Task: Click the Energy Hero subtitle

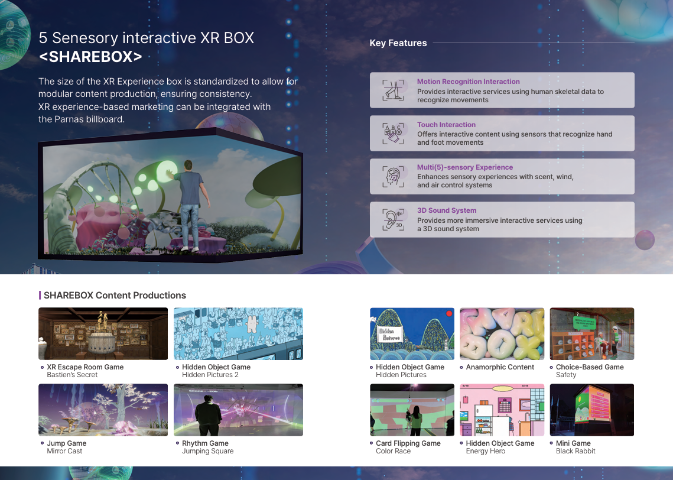Action: pyautogui.click(x=485, y=451)
